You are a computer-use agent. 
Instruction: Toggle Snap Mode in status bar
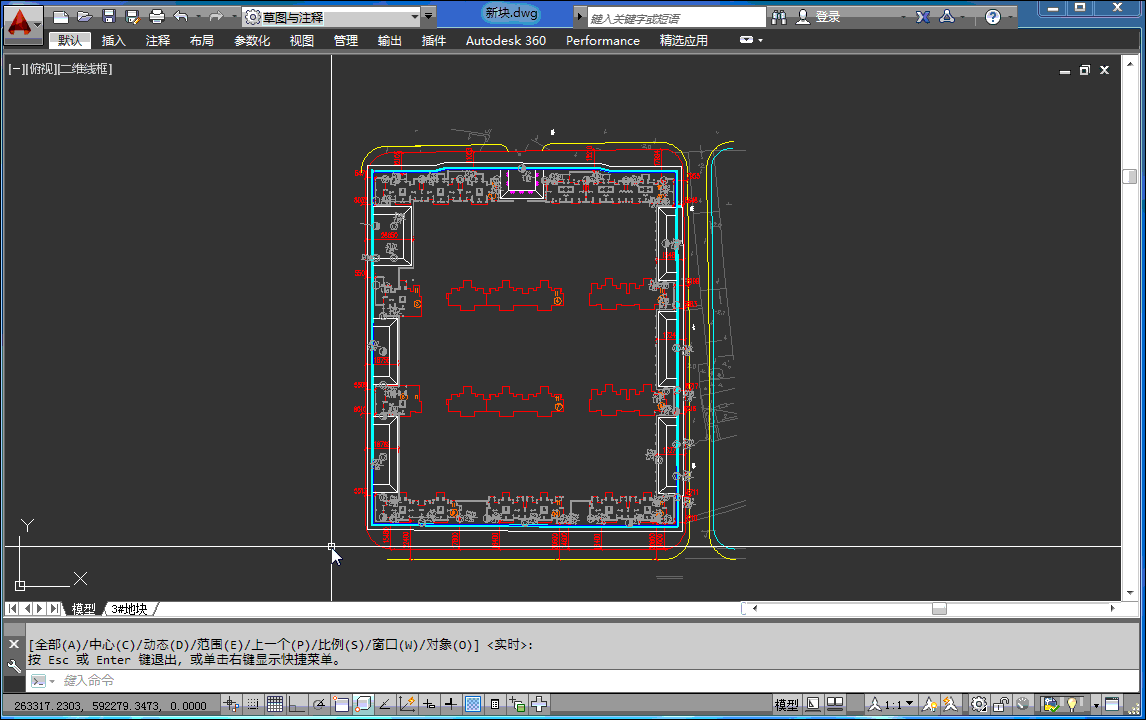(x=253, y=705)
